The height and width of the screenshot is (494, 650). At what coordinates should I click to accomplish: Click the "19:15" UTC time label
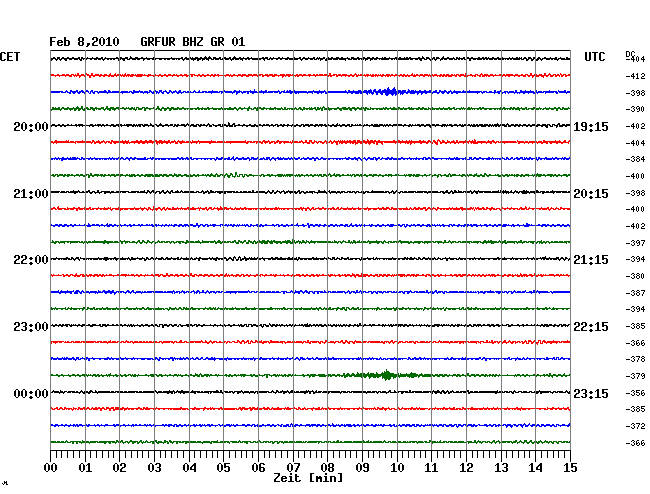coord(591,127)
